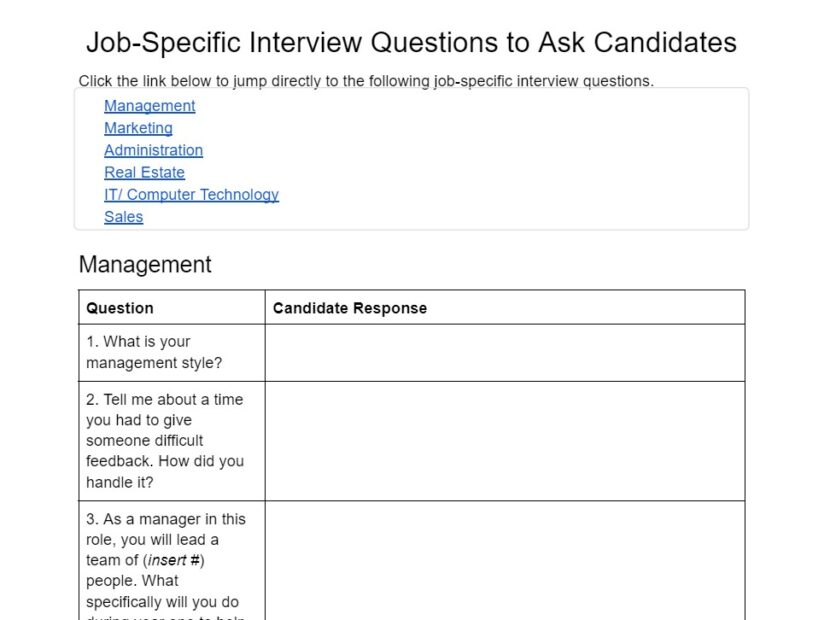
Task: Click the intro sentence 'Click the link below'
Action: [366, 81]
